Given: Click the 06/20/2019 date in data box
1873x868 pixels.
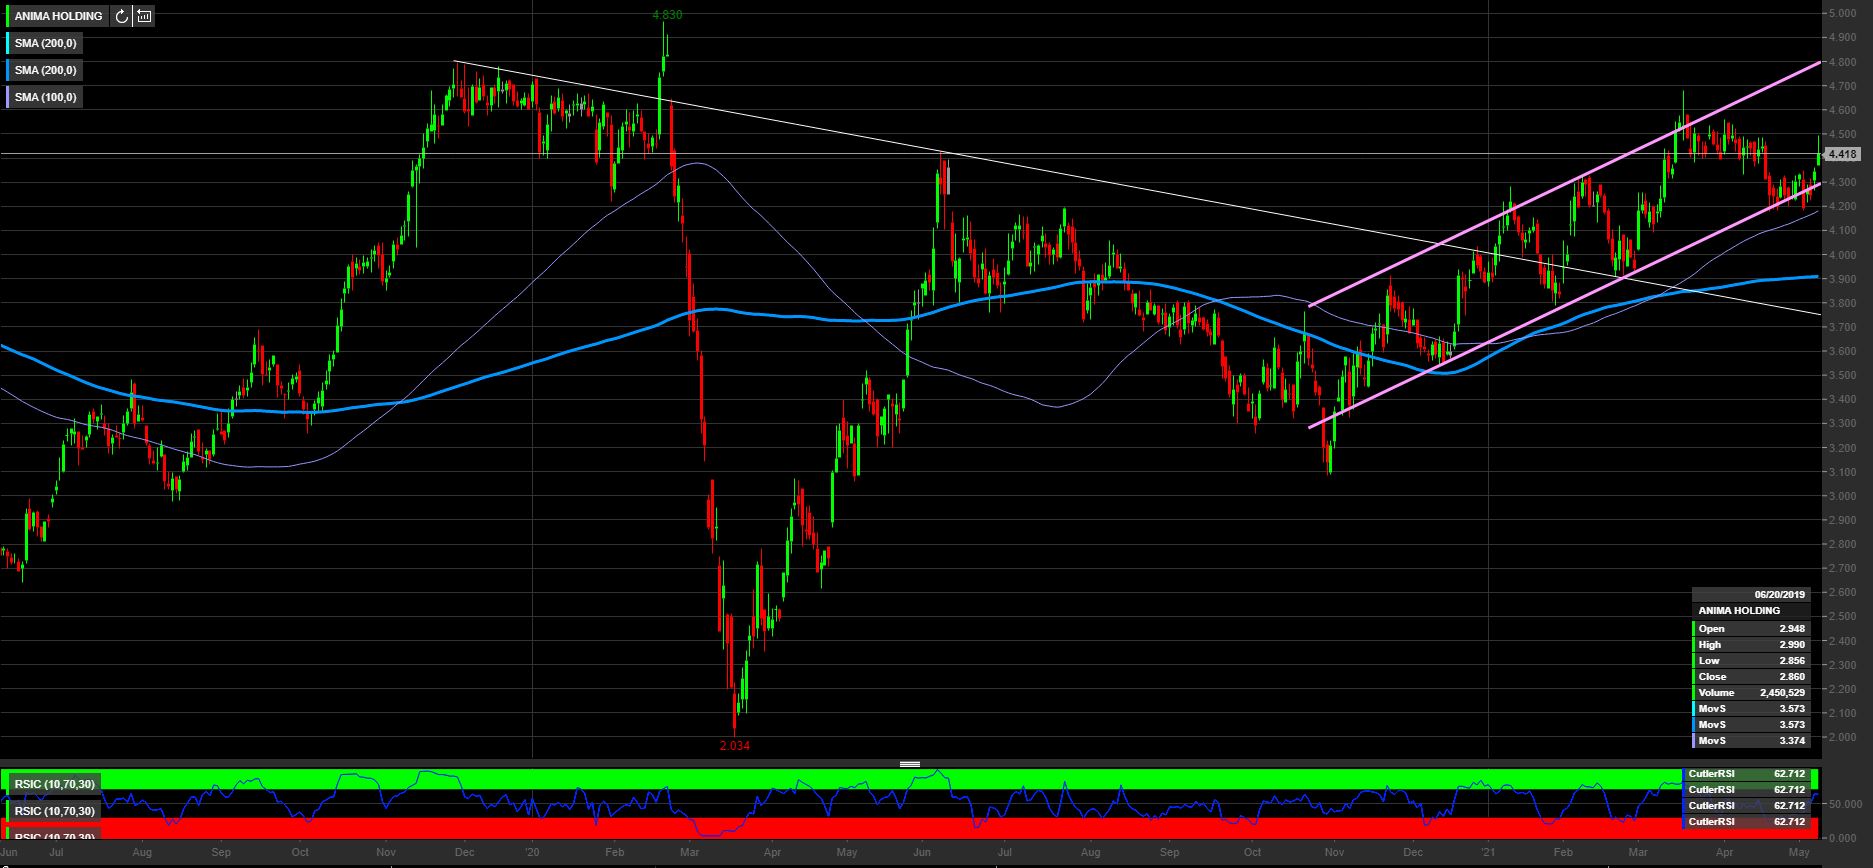Looking at the screenshot, I should (1779, 594).
